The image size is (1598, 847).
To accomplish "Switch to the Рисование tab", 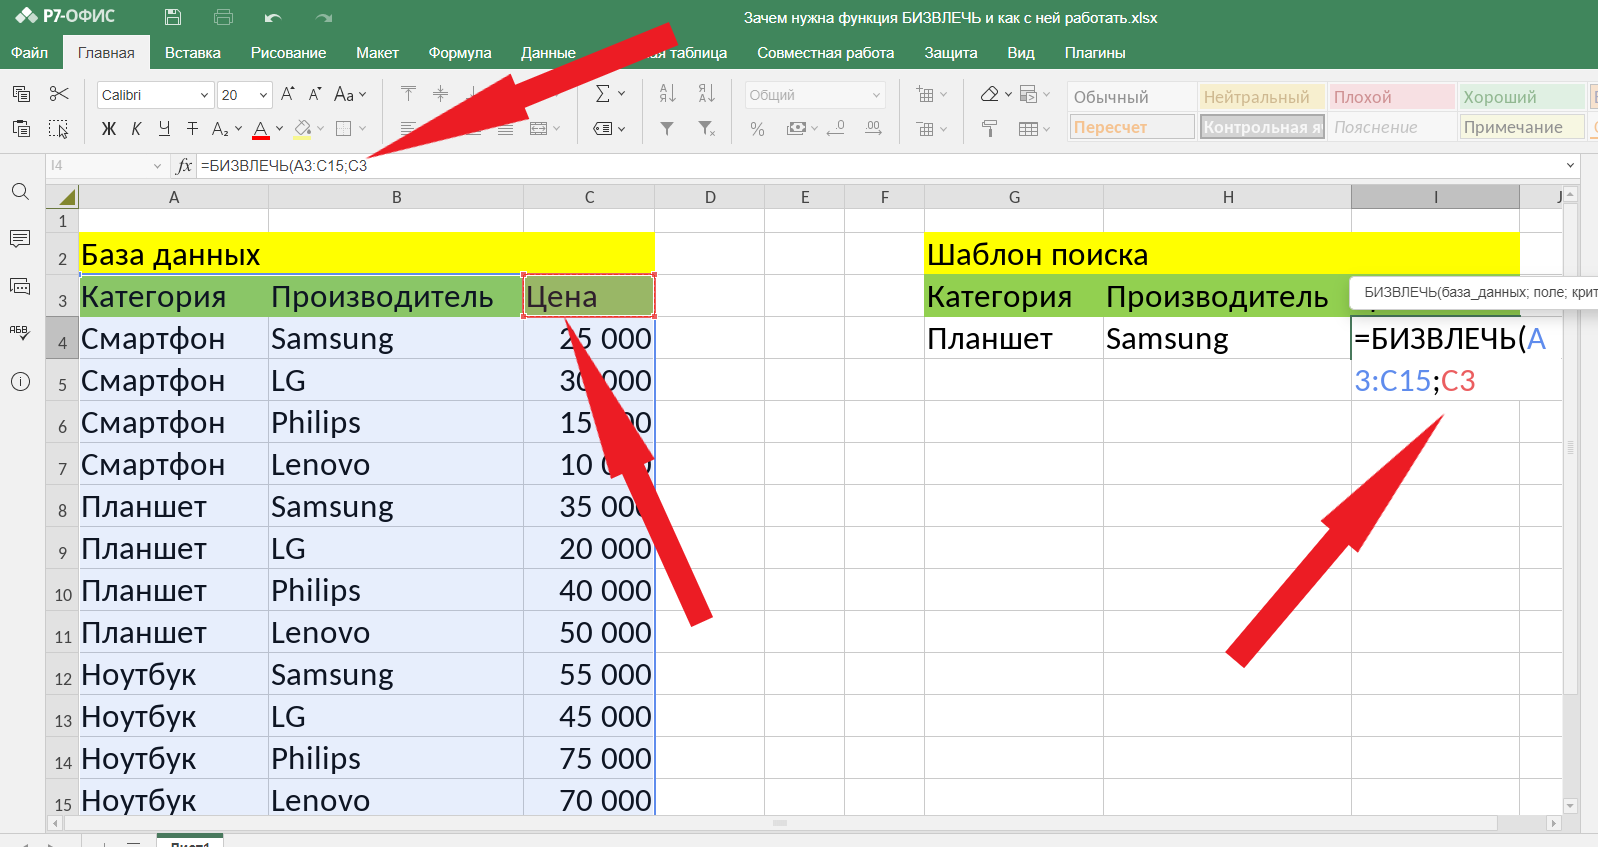I will click(x=288, y=52).
